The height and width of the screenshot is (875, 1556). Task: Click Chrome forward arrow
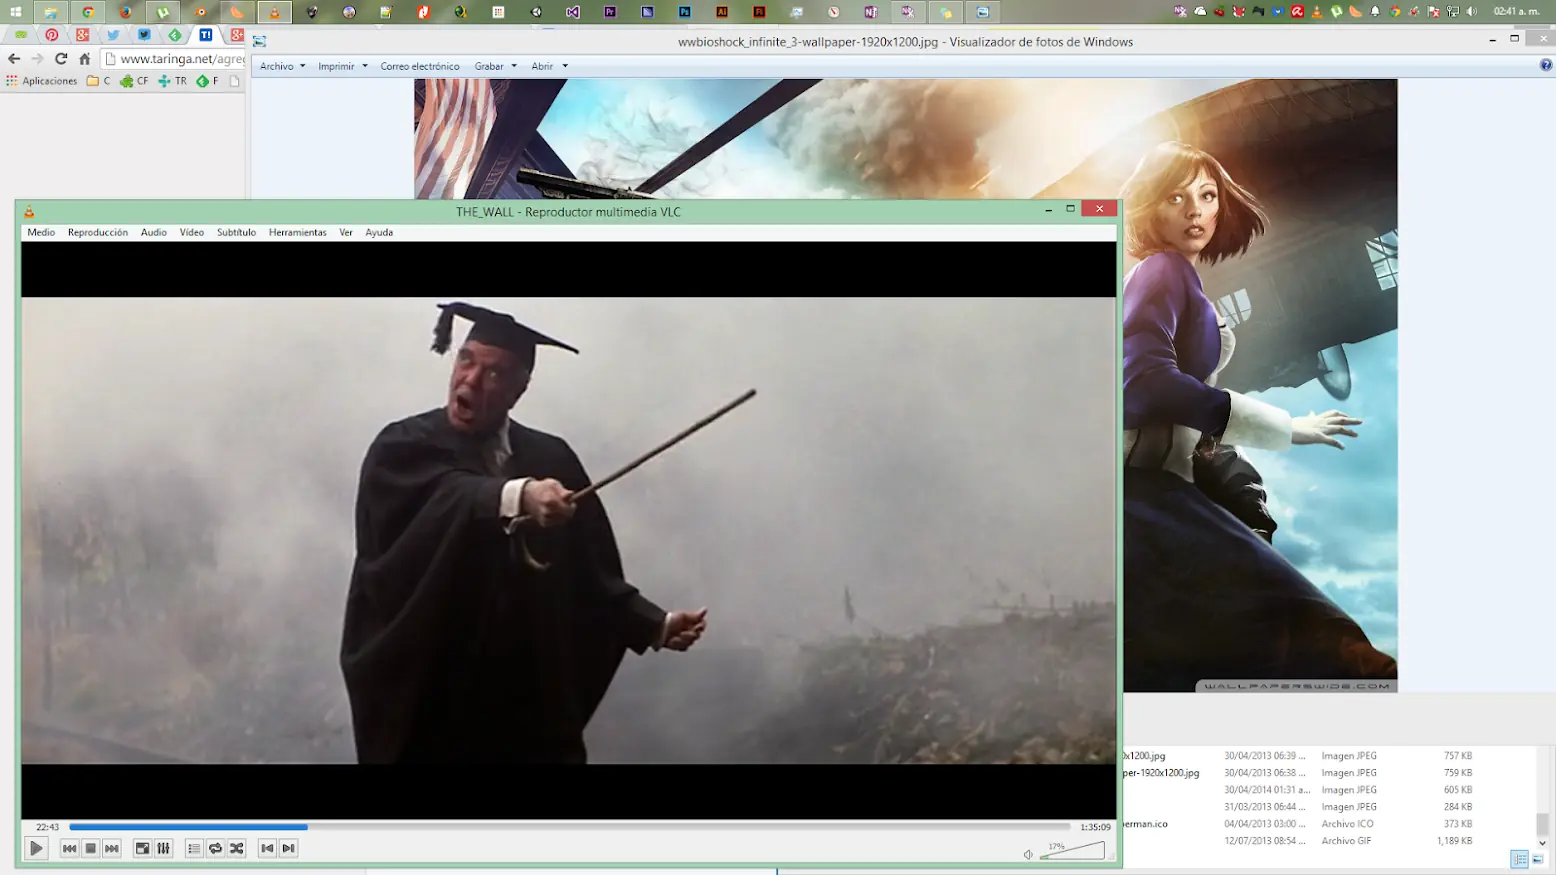point(37,59)
